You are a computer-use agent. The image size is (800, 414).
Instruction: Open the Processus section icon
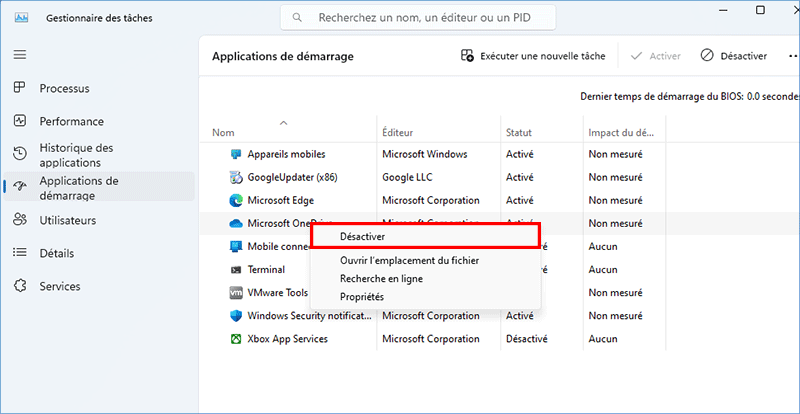[x=20, y=88]
